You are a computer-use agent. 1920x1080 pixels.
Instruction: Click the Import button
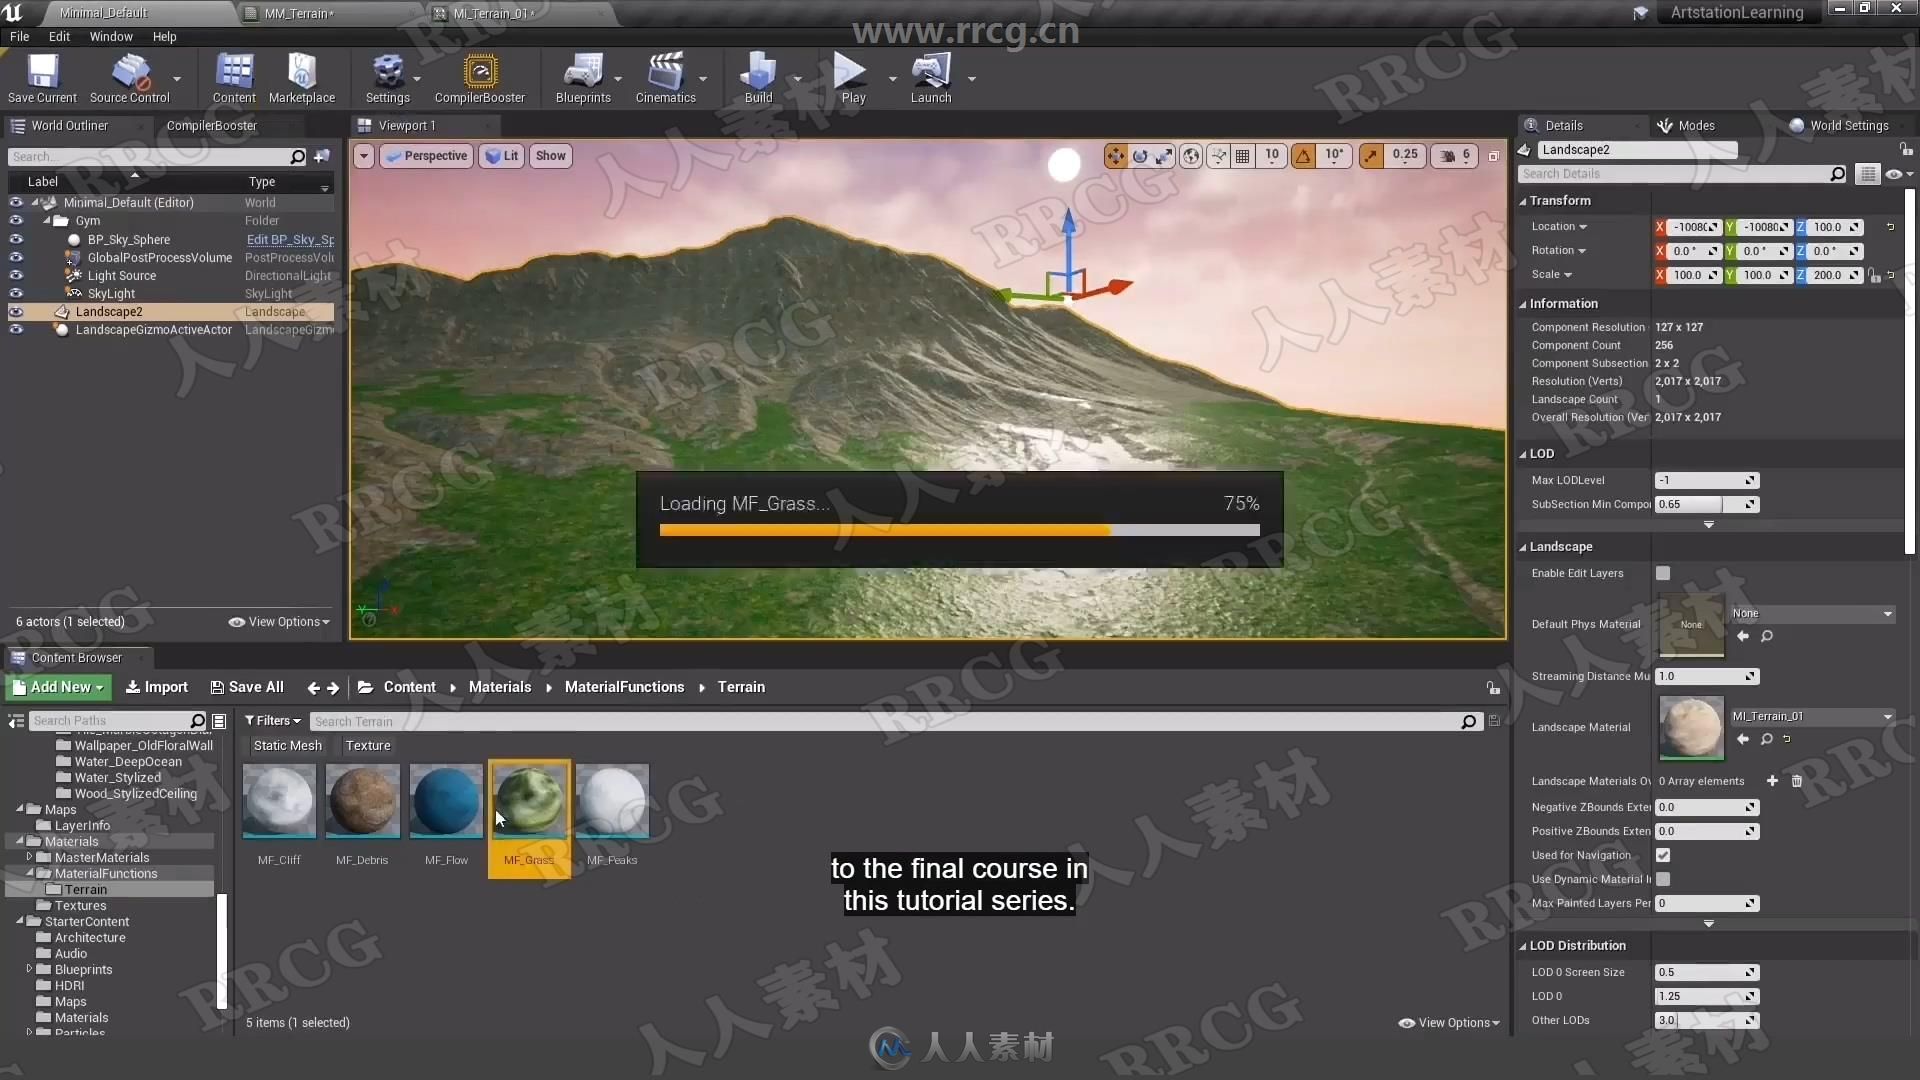pos(156,688)
